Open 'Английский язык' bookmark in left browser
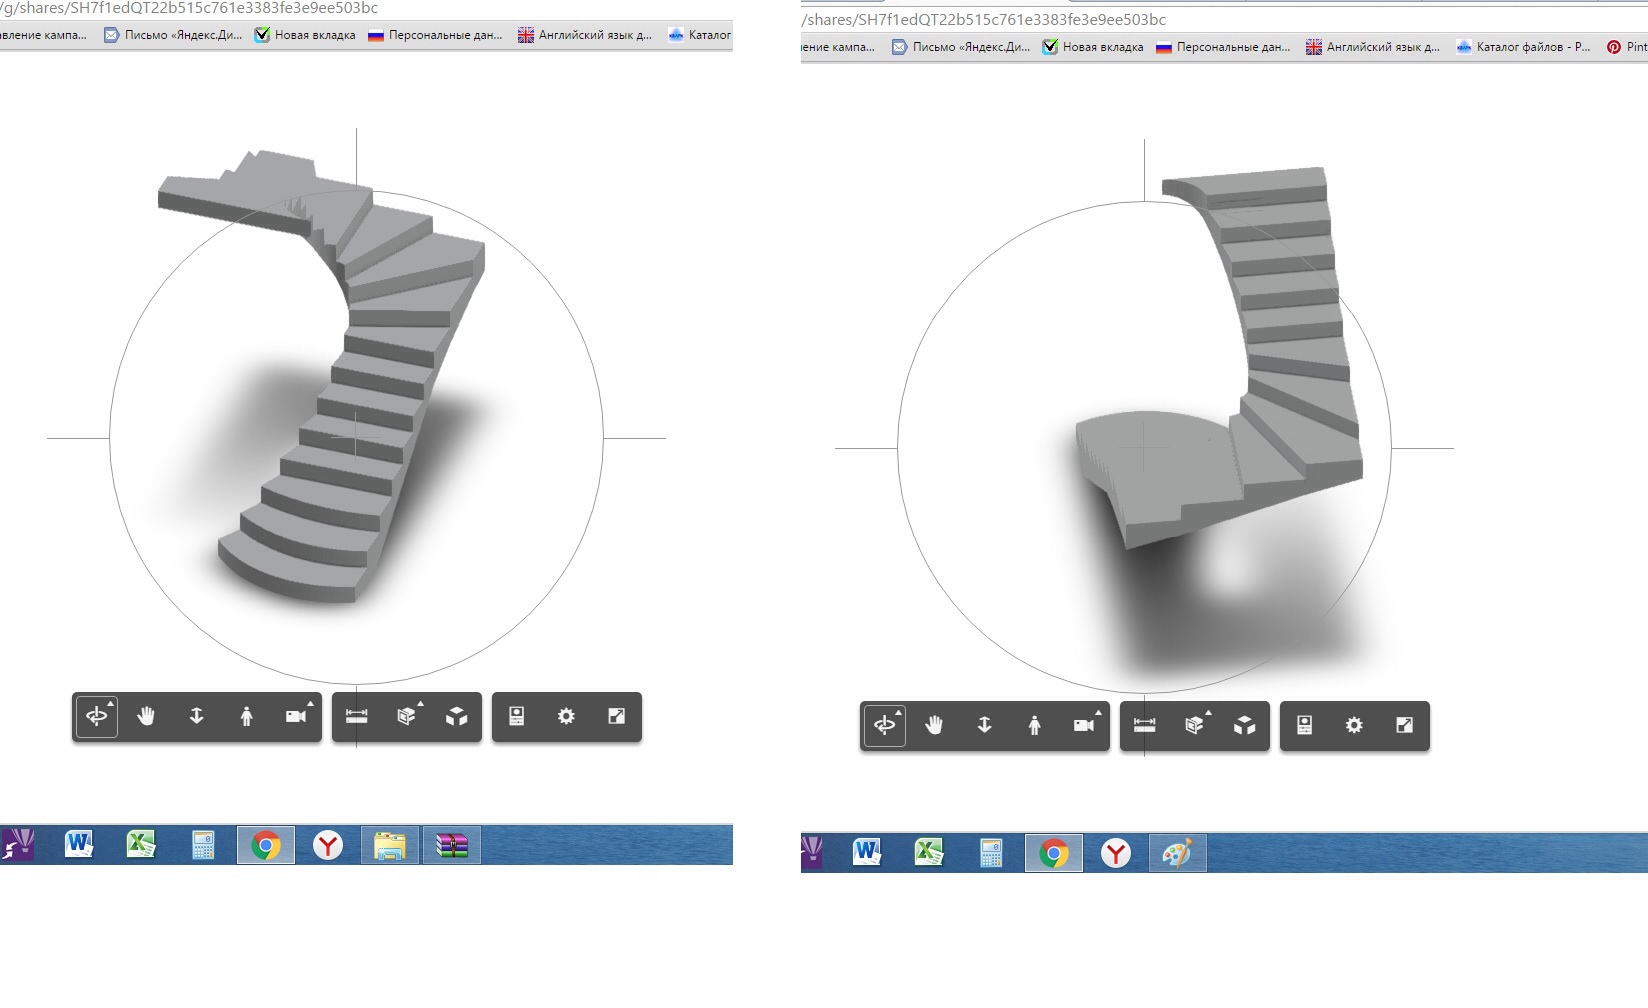This screenshot has height=1008, width=1648. click(x=584, y=35)
